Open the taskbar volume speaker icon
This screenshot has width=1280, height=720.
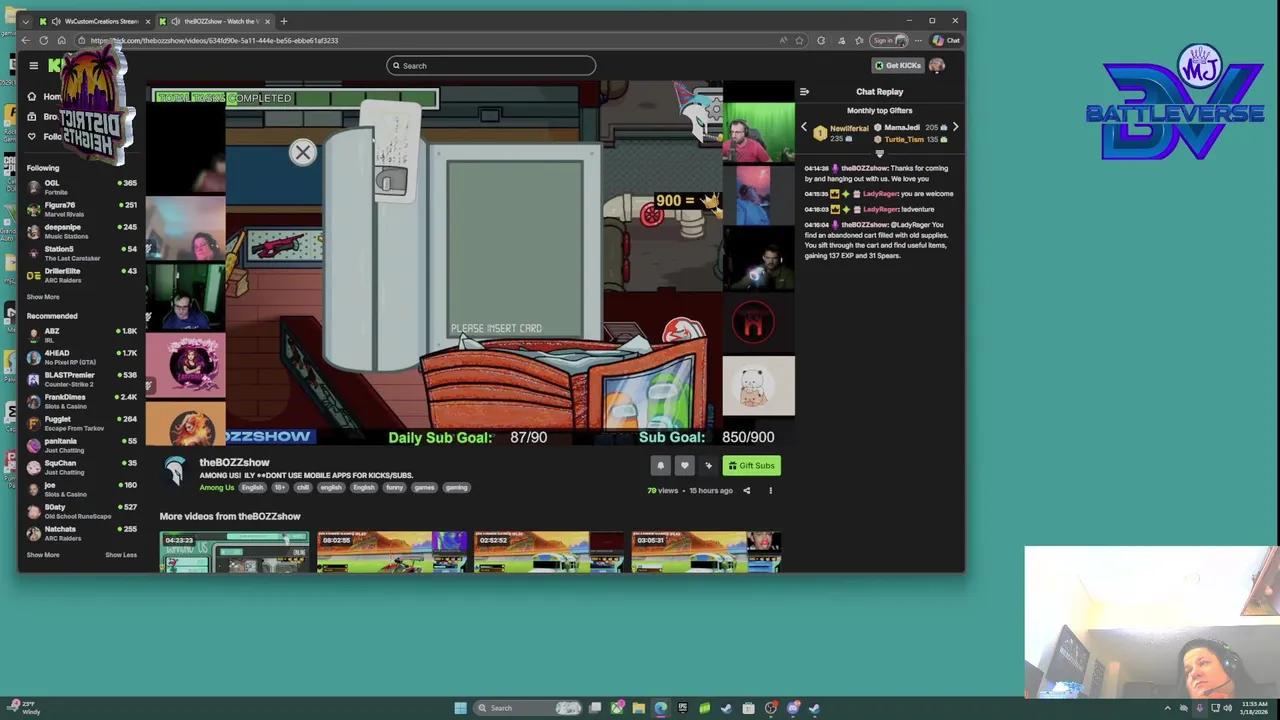tap(1227, 708)
